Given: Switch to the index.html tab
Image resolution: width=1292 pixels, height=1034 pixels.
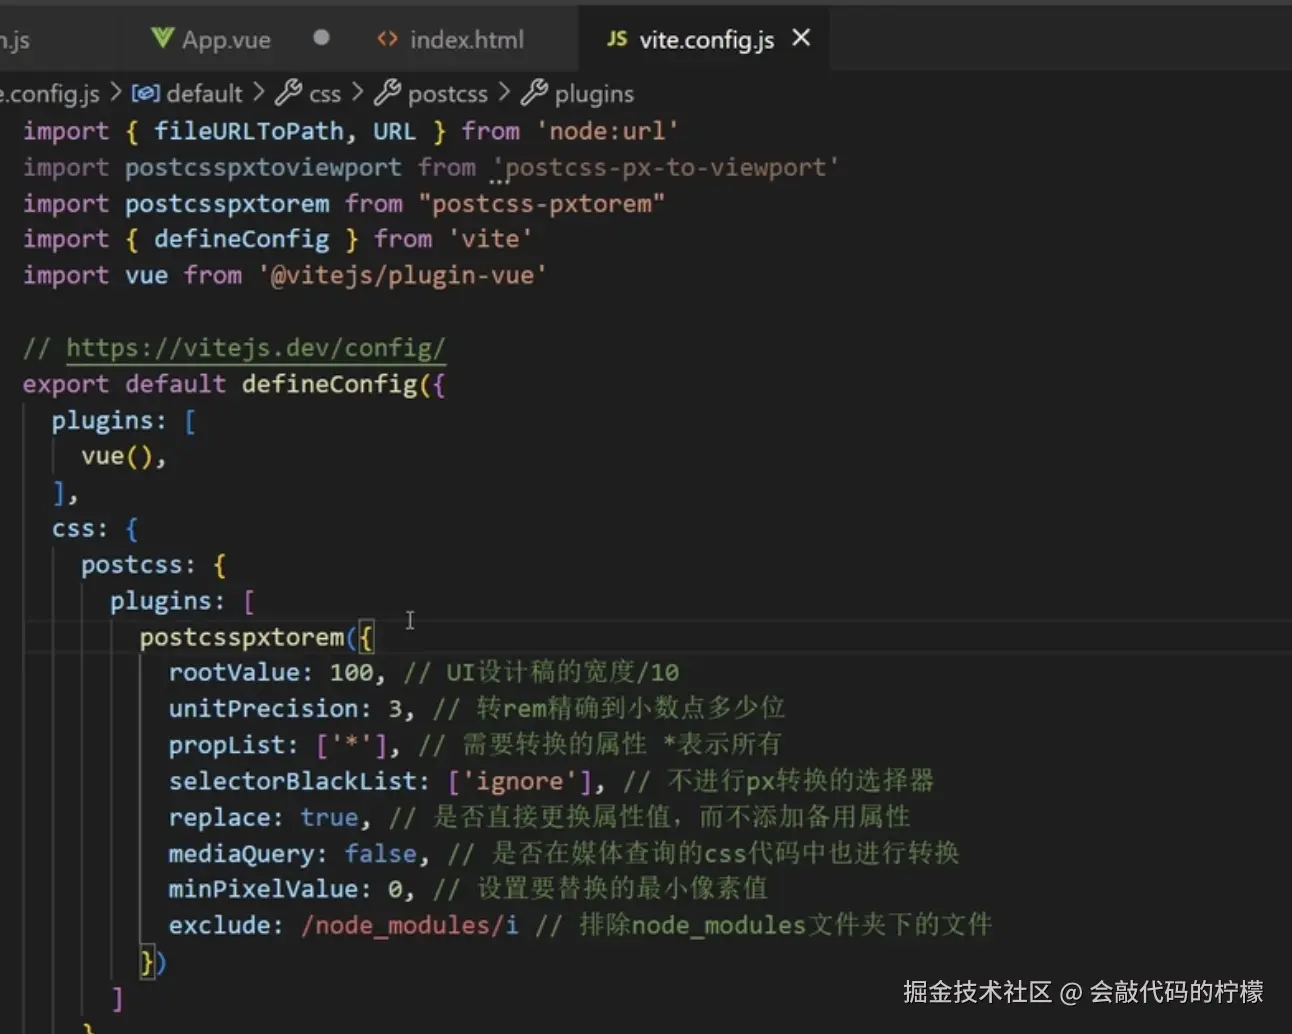Looking at the screenshot, I should tap(466, 40).
